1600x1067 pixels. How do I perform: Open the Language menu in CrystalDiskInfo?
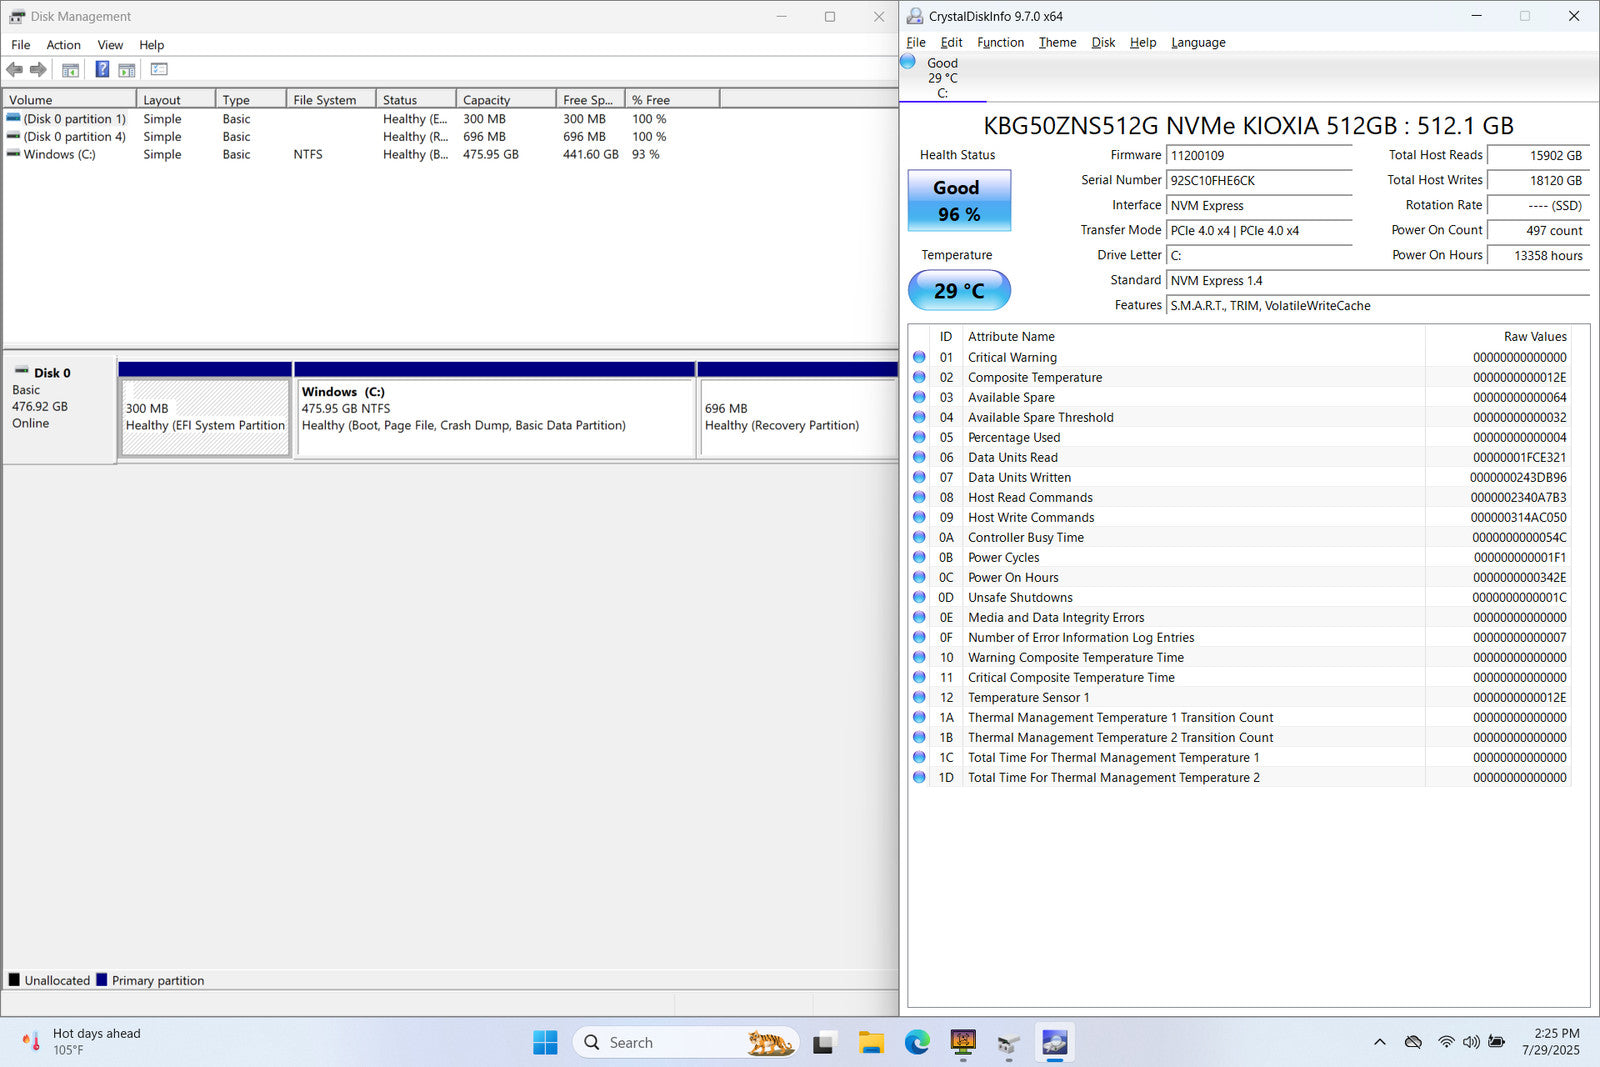coord(1198,43)
